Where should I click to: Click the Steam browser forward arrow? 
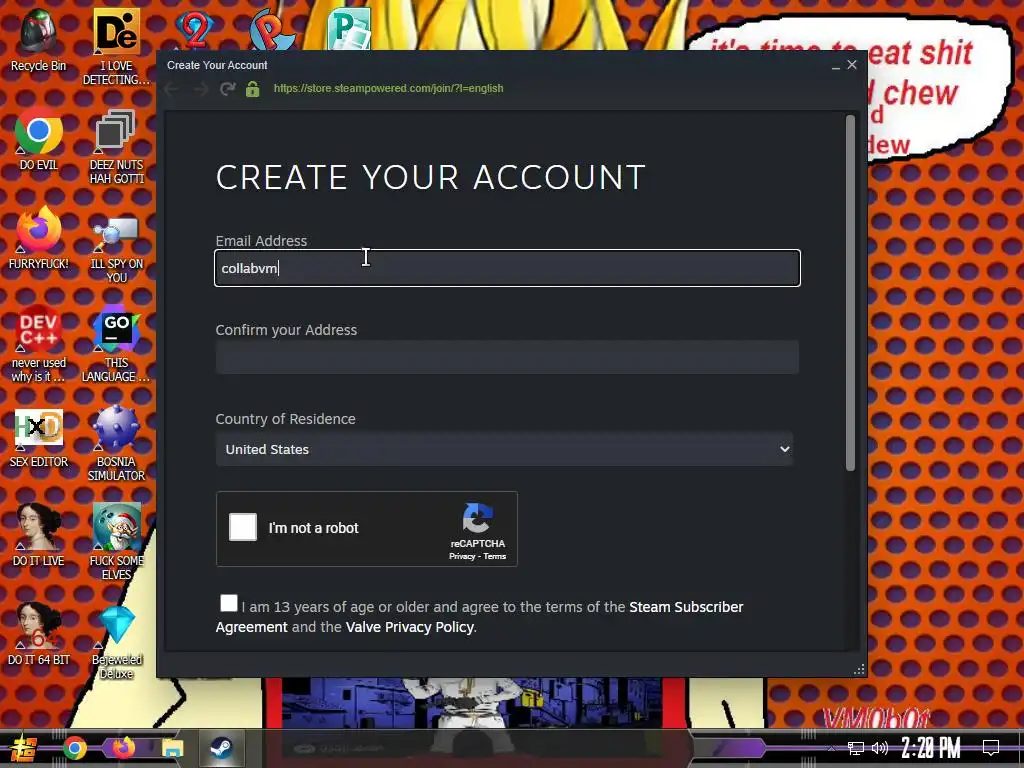[200, 89]
